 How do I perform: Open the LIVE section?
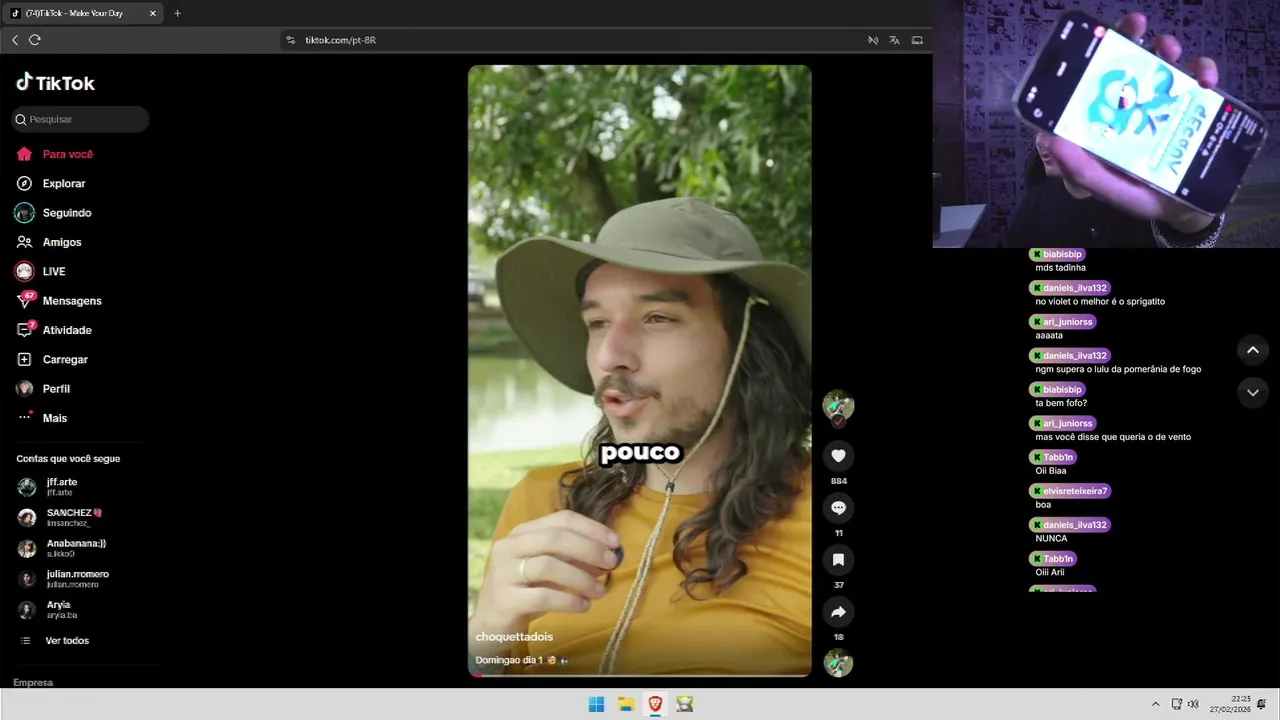point(41,271)
